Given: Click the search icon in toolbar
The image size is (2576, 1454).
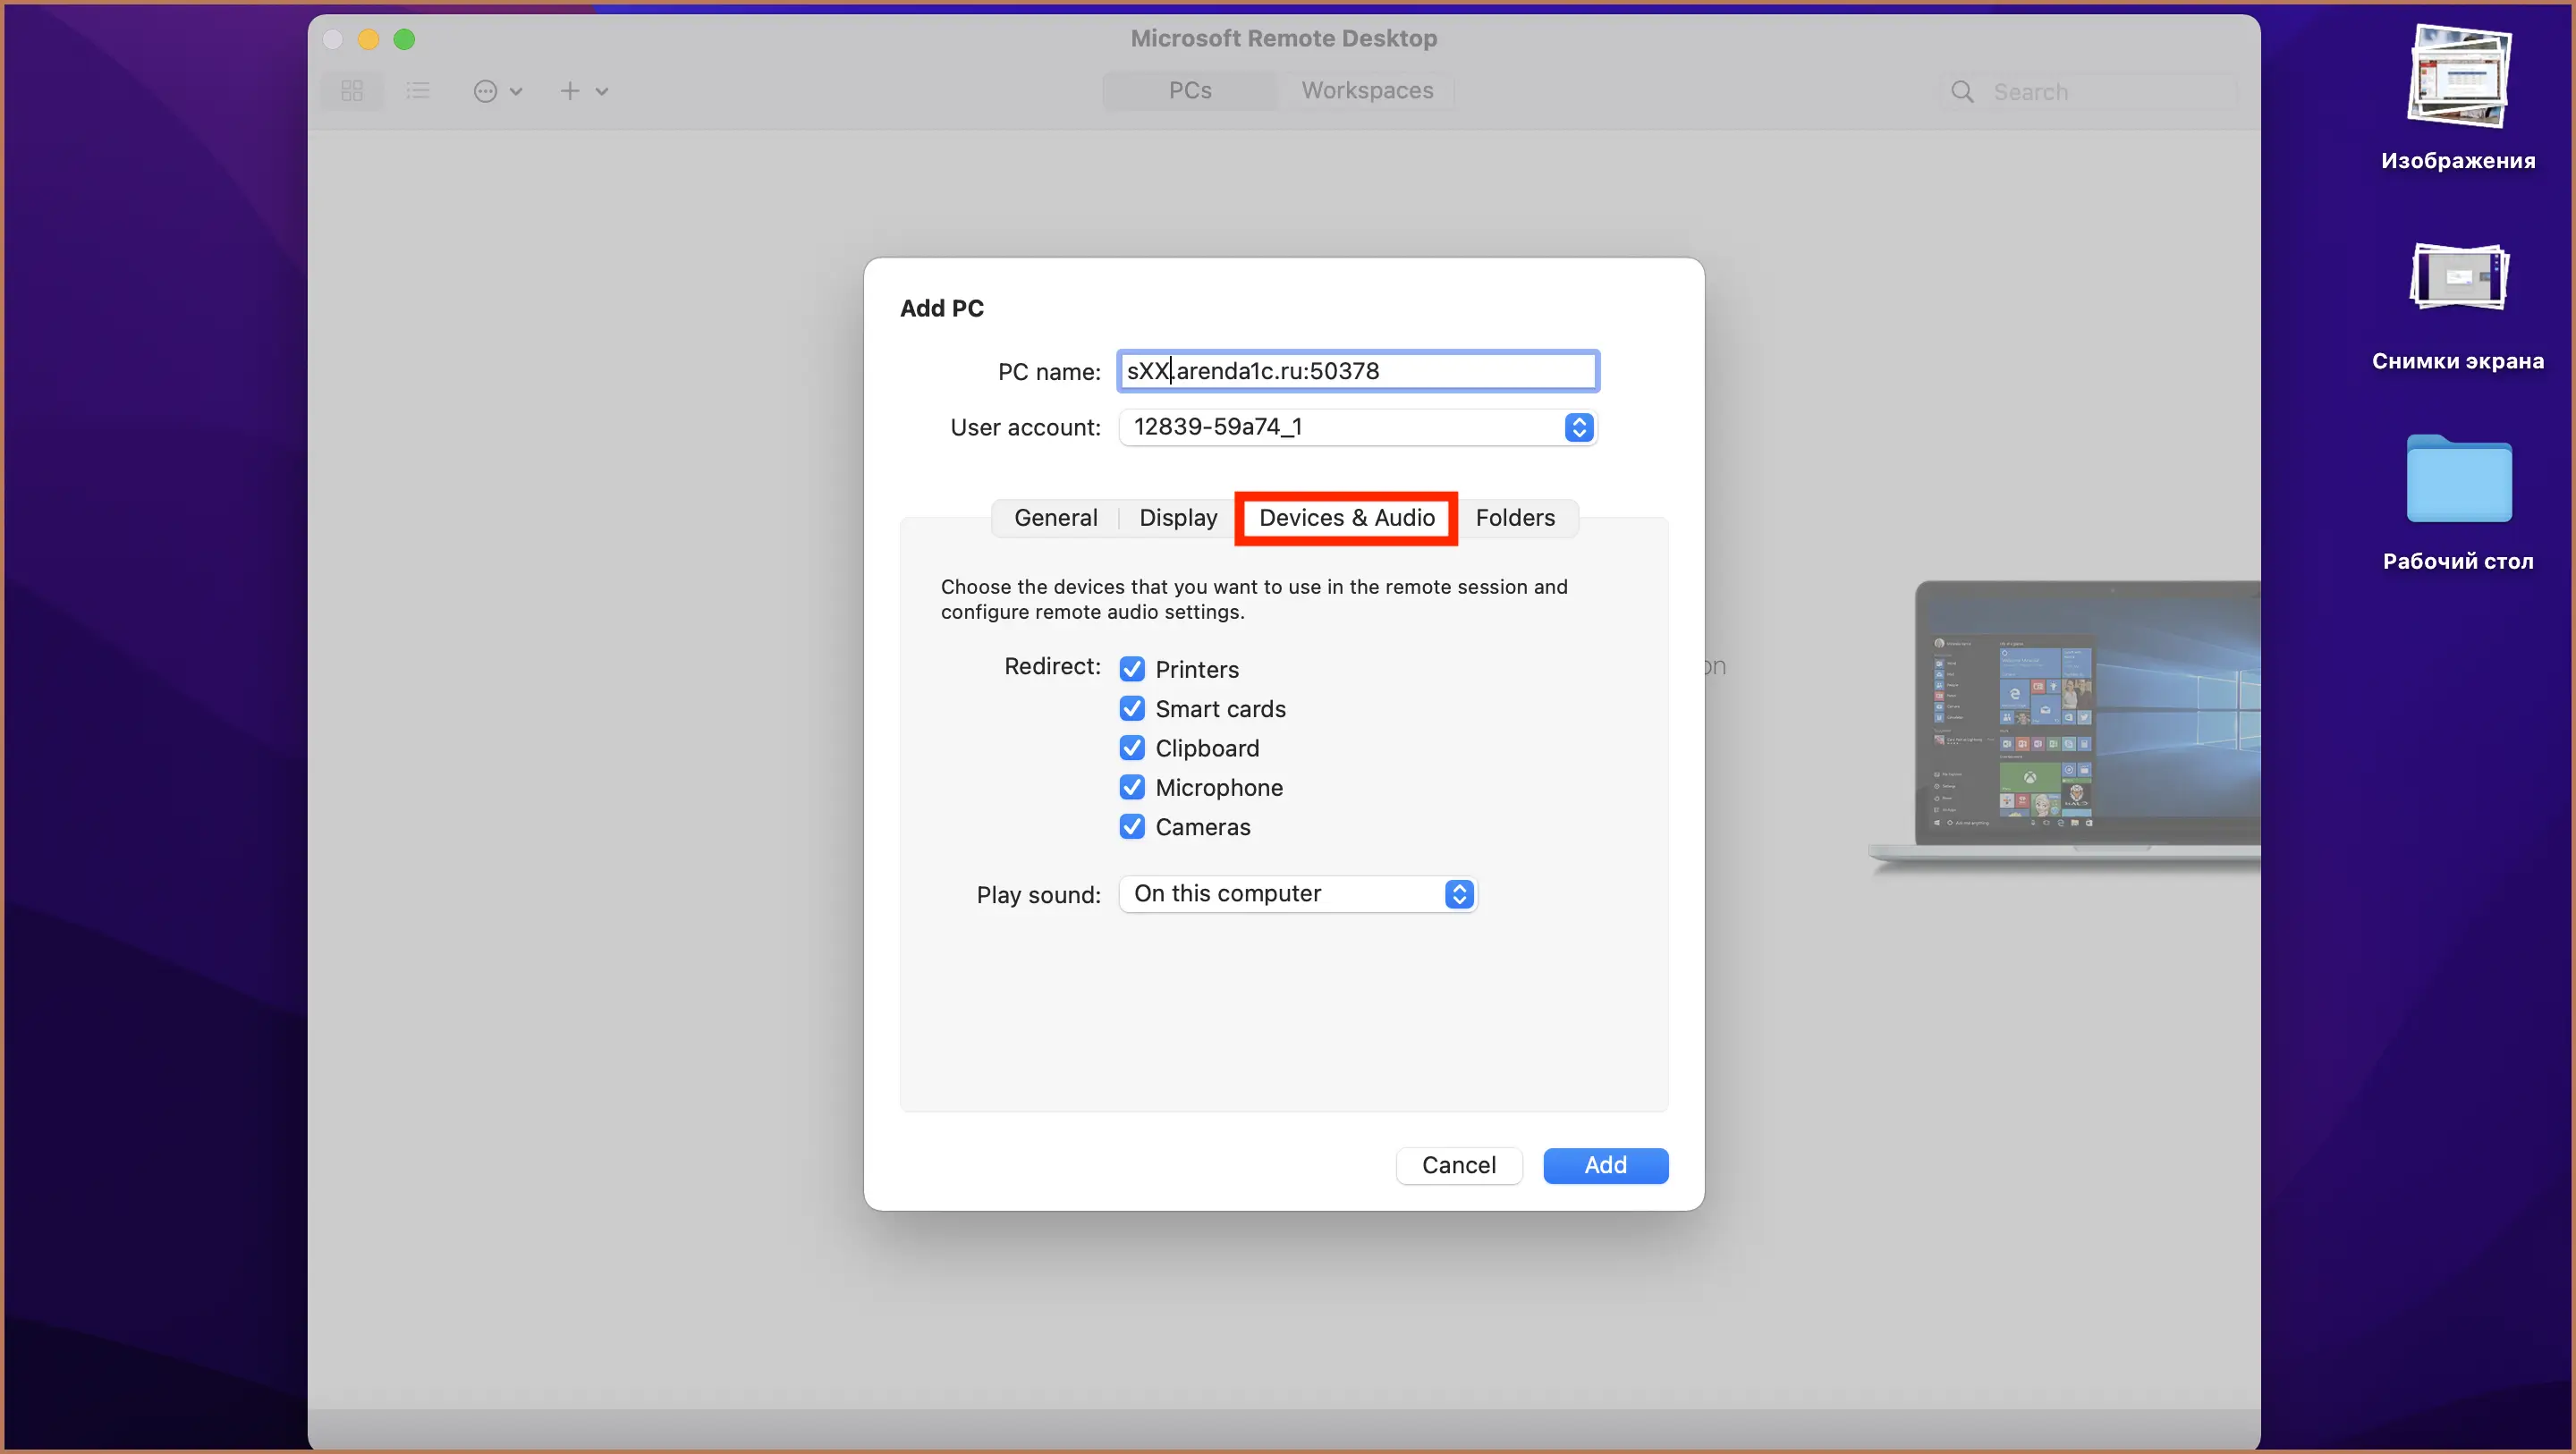Looking at the screenshot, I should [1961, 92].
